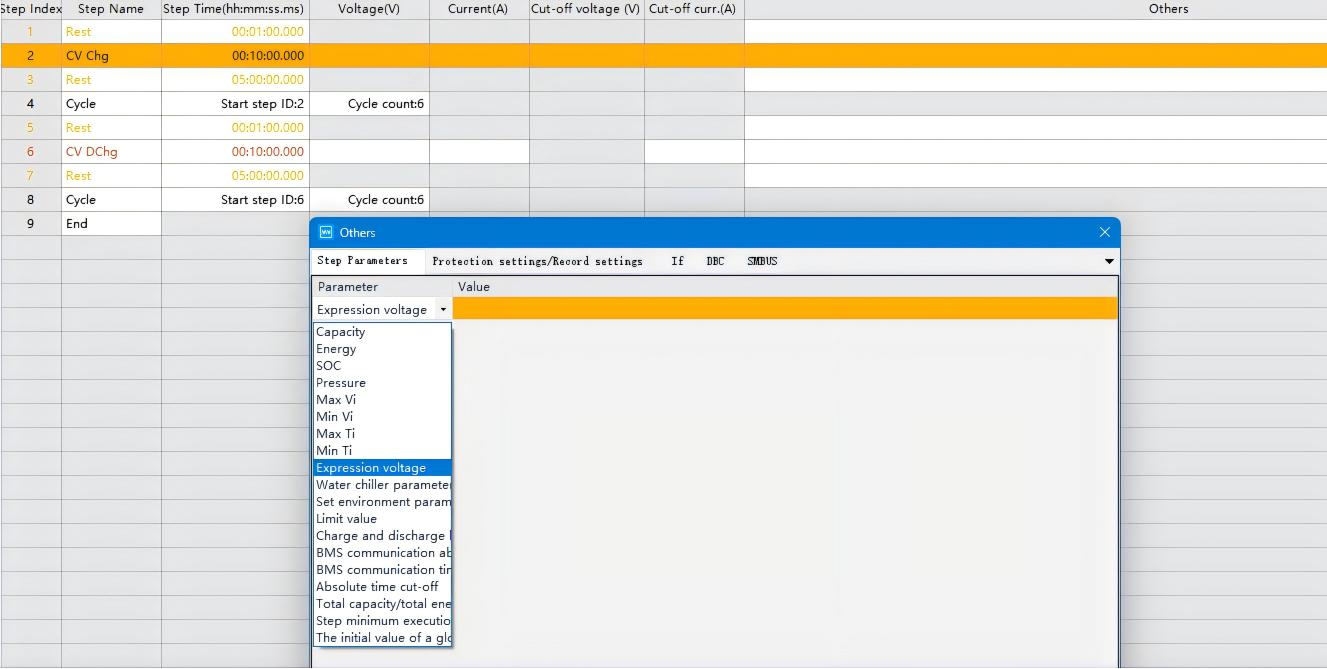Click step 7 Rest name cell
1327x669 pixels.
111,176
